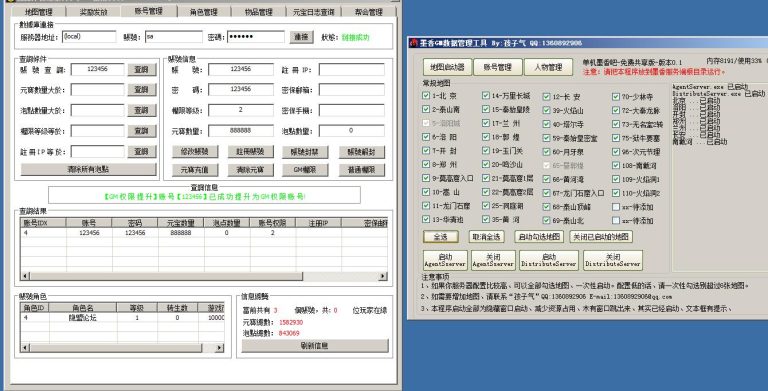Click 查询 button in the 元宝数量大于 row
The height and width of the screenshot is (391, 768).
[x=142, y=90]
